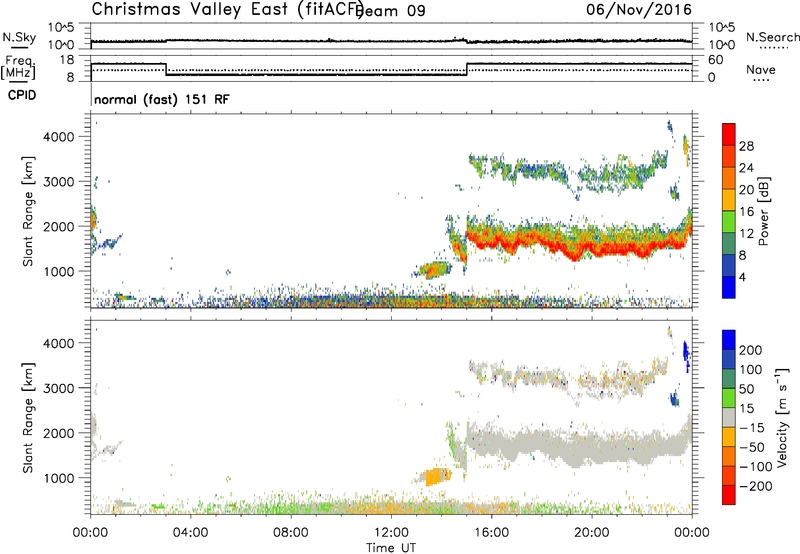
Task: Click the 2000 tick of the velocity panel
Action: click(58, 433)
